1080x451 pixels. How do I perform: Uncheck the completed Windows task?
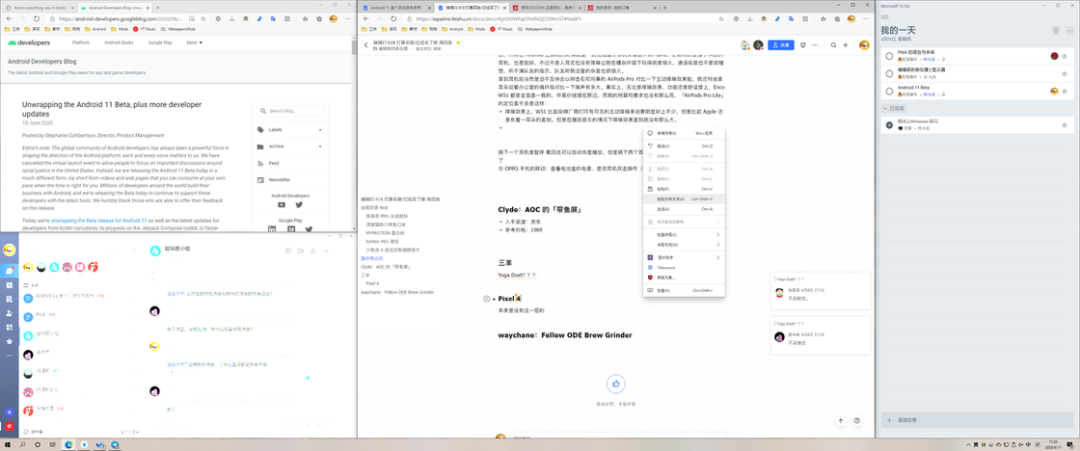[889, 125]
